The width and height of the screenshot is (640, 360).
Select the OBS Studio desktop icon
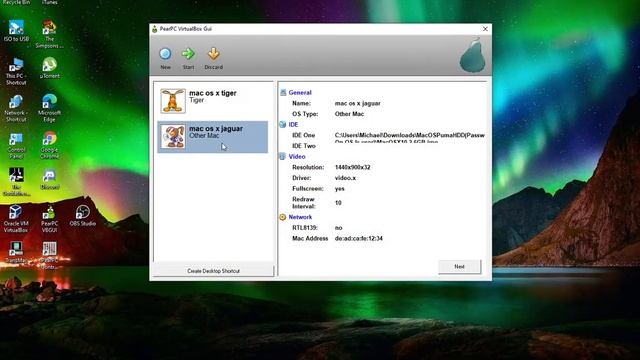pos(82,216)
